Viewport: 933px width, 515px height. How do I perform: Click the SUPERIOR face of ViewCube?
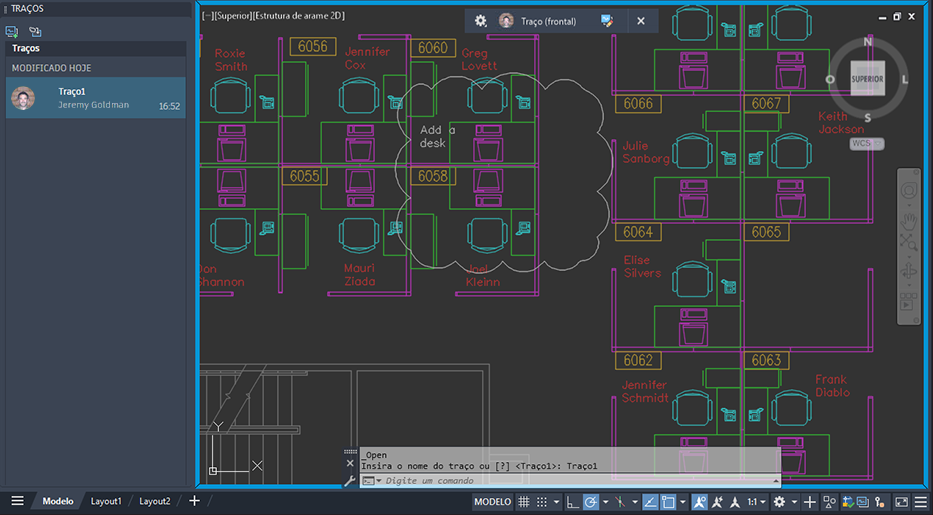click(x=867, y=78)
